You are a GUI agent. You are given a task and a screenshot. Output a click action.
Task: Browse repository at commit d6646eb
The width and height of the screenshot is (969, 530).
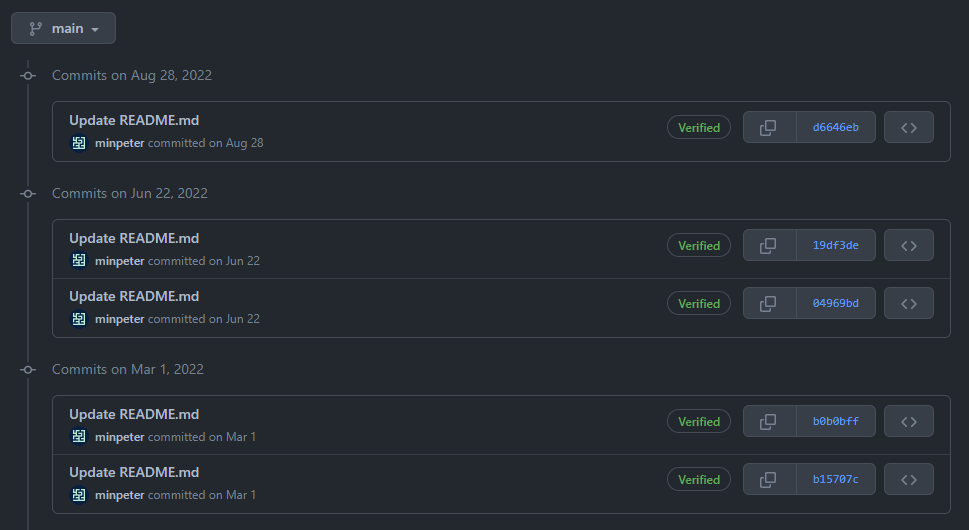908,128
